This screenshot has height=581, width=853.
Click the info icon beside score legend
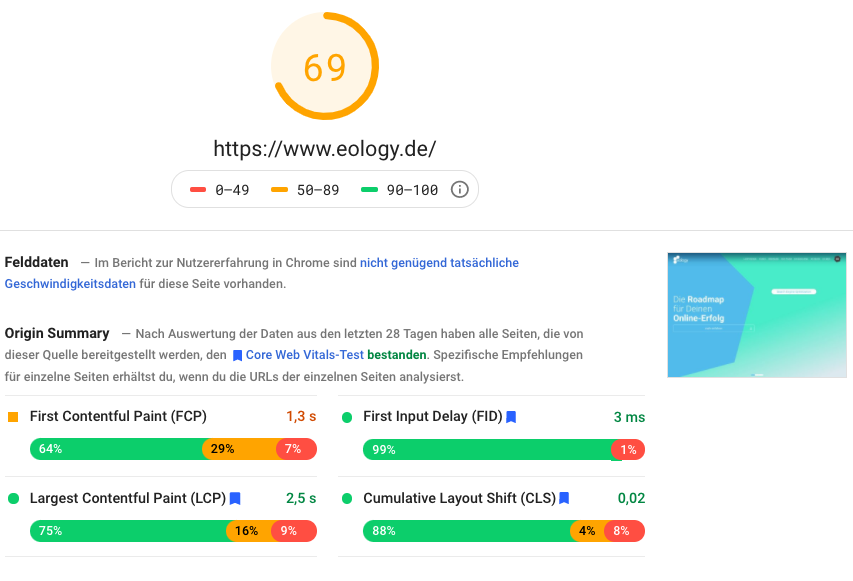click(x=460, y=189)
